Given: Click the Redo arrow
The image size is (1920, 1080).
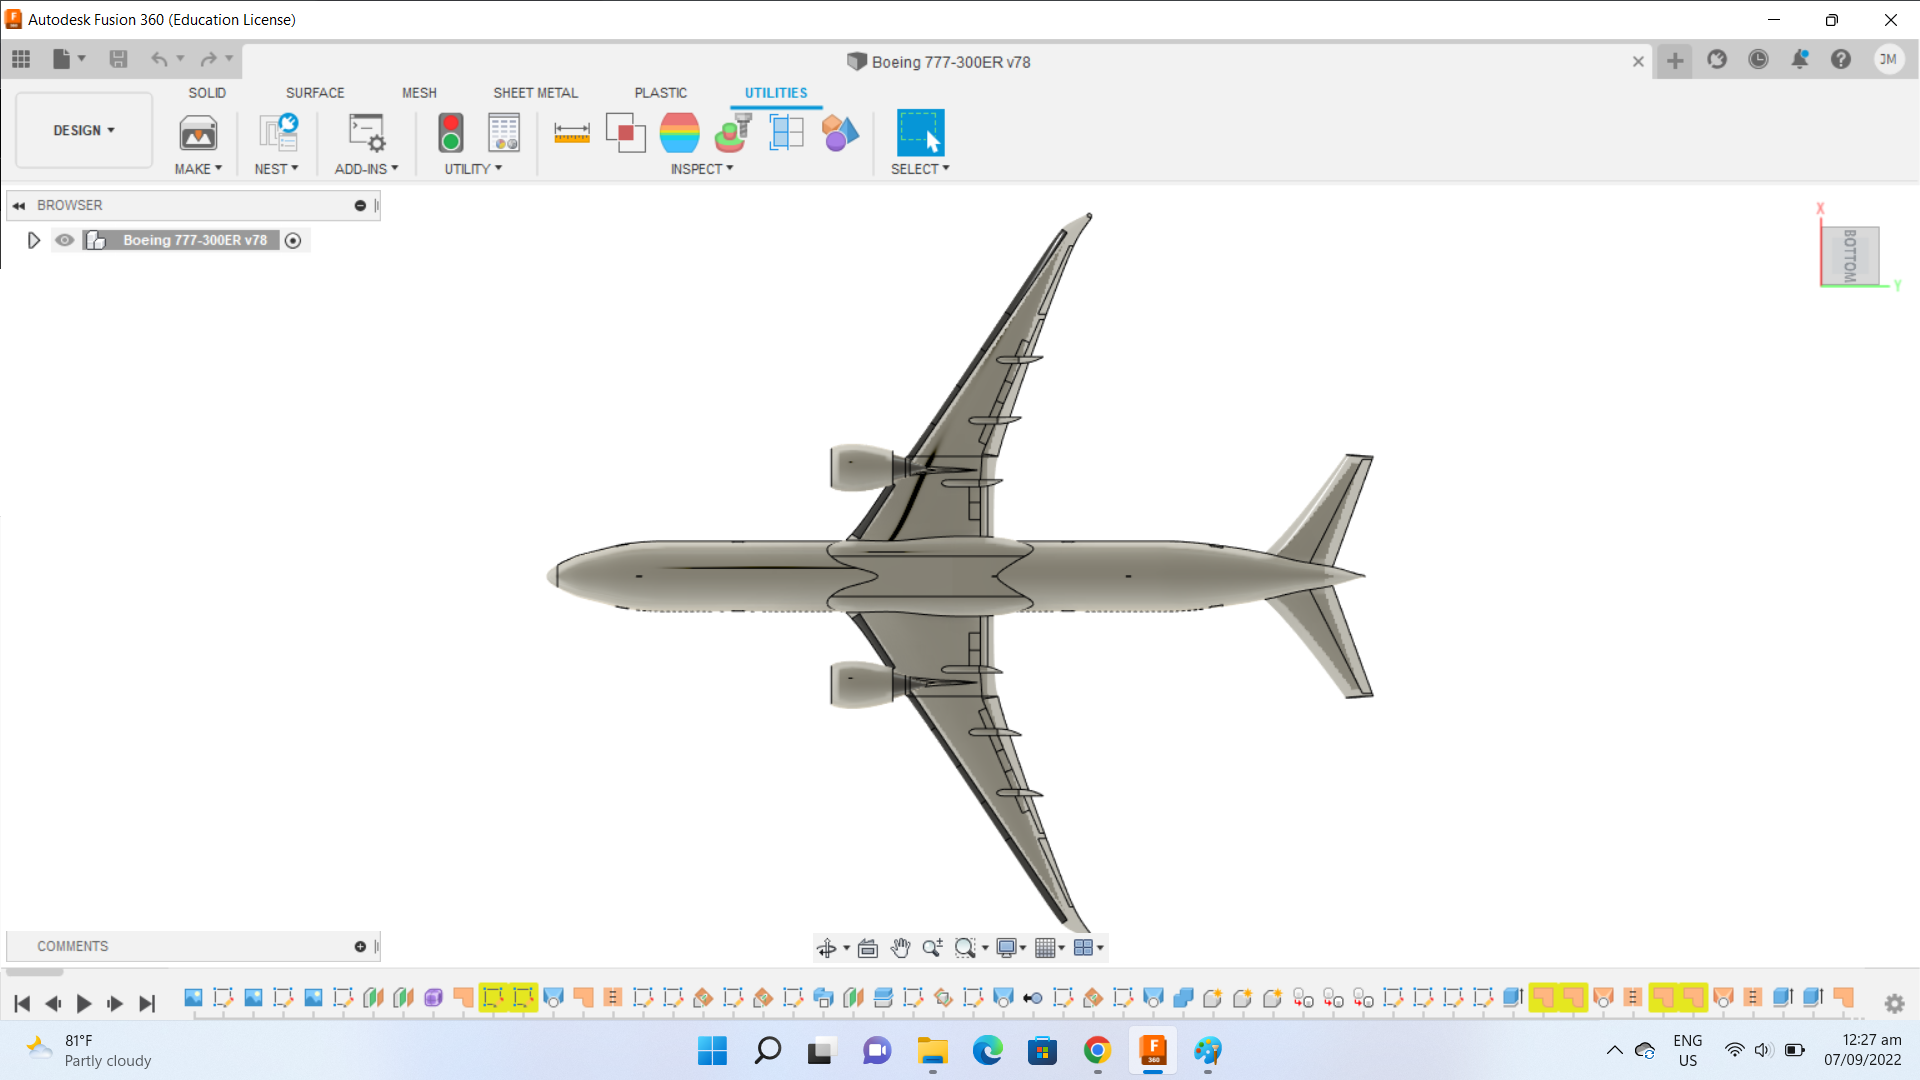Looking at the screenshot, I should point(208,59).
